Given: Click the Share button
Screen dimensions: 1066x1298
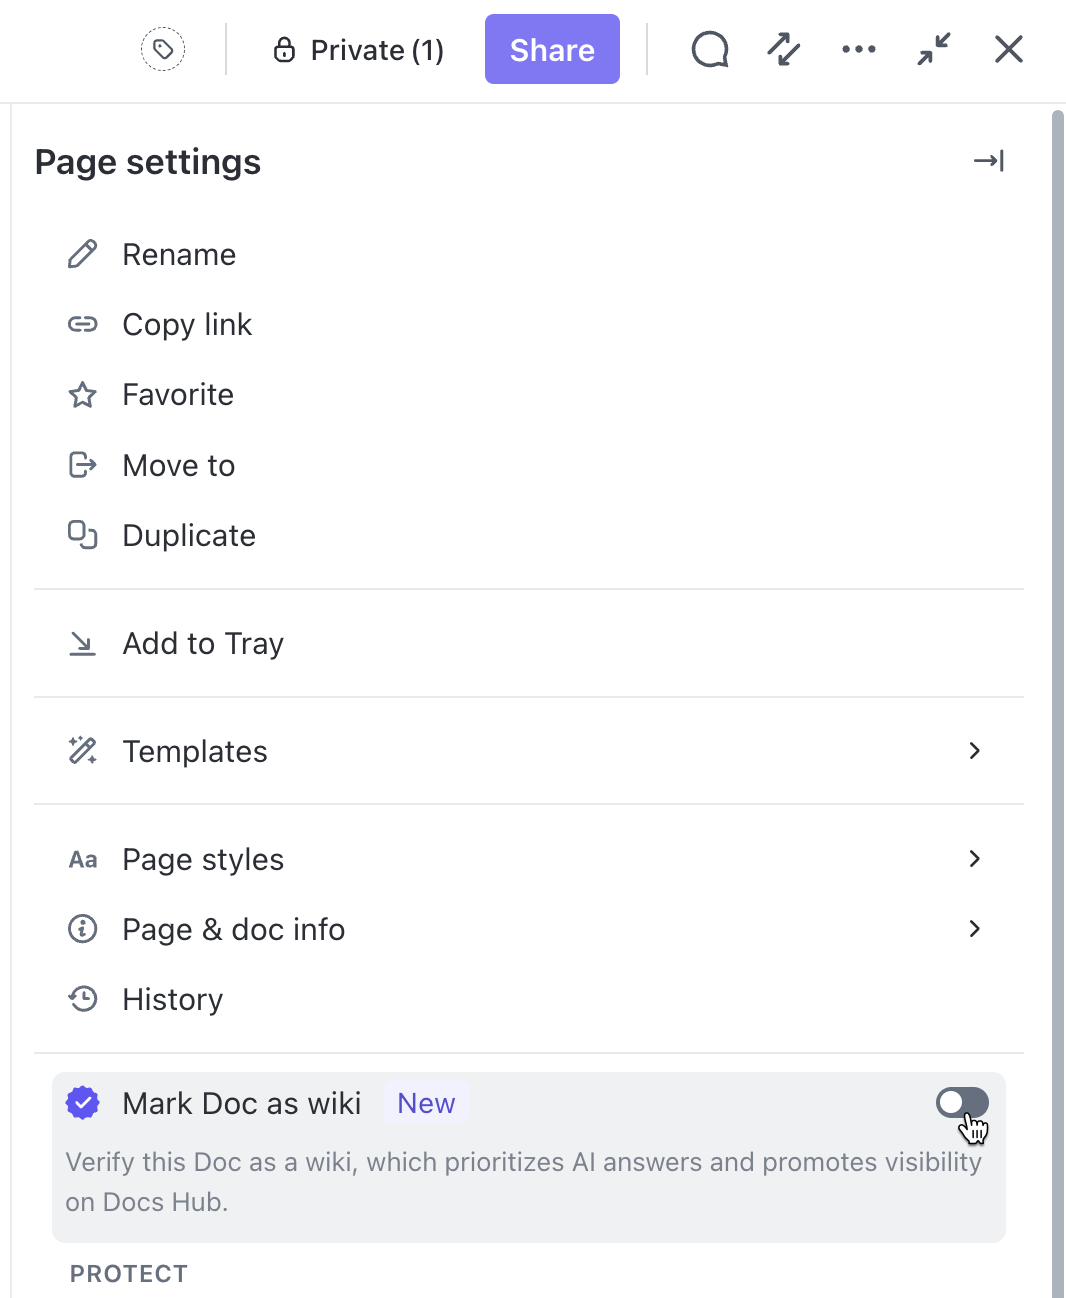Looking at the screenshot, I should (x=552, y=49).
